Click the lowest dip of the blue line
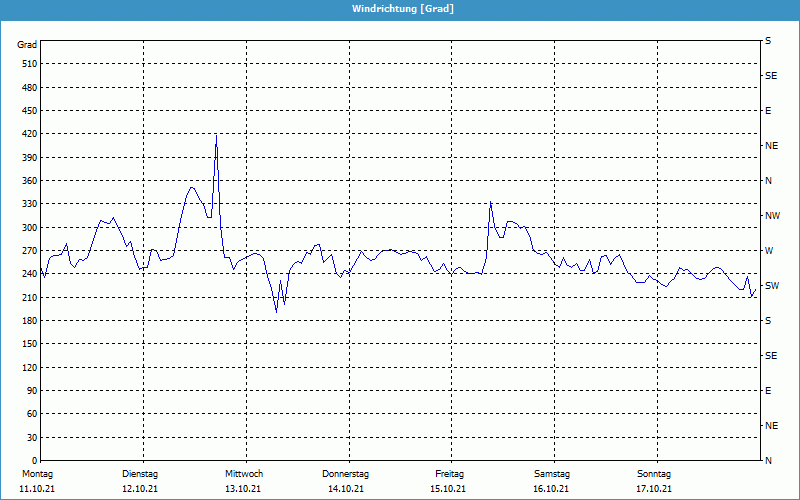 [277, 312]
